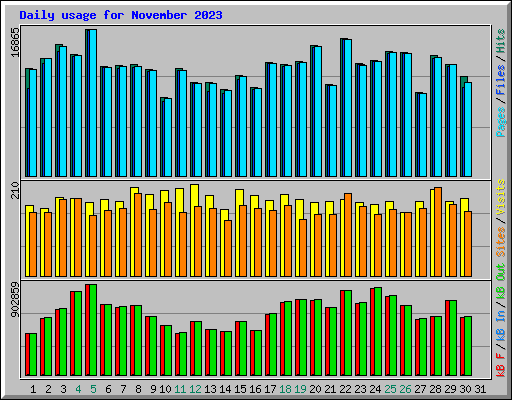
Task: Click day 4 on the x-axis
Action: click(78, 389)
